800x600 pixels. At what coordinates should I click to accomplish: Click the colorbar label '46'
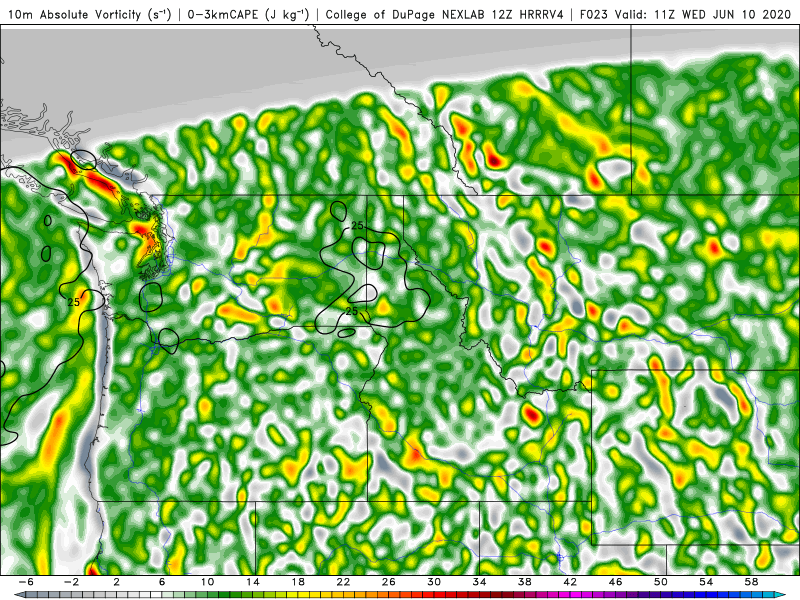click(615, 582)
